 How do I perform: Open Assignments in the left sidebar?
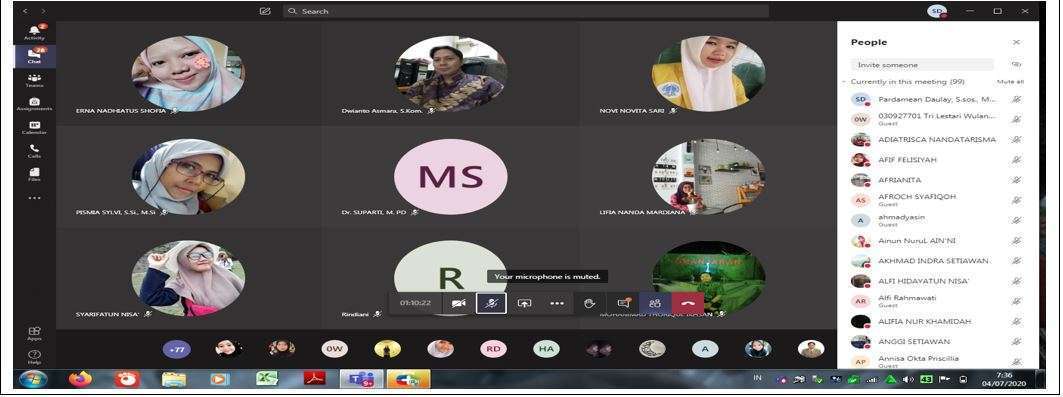[34, 104]
